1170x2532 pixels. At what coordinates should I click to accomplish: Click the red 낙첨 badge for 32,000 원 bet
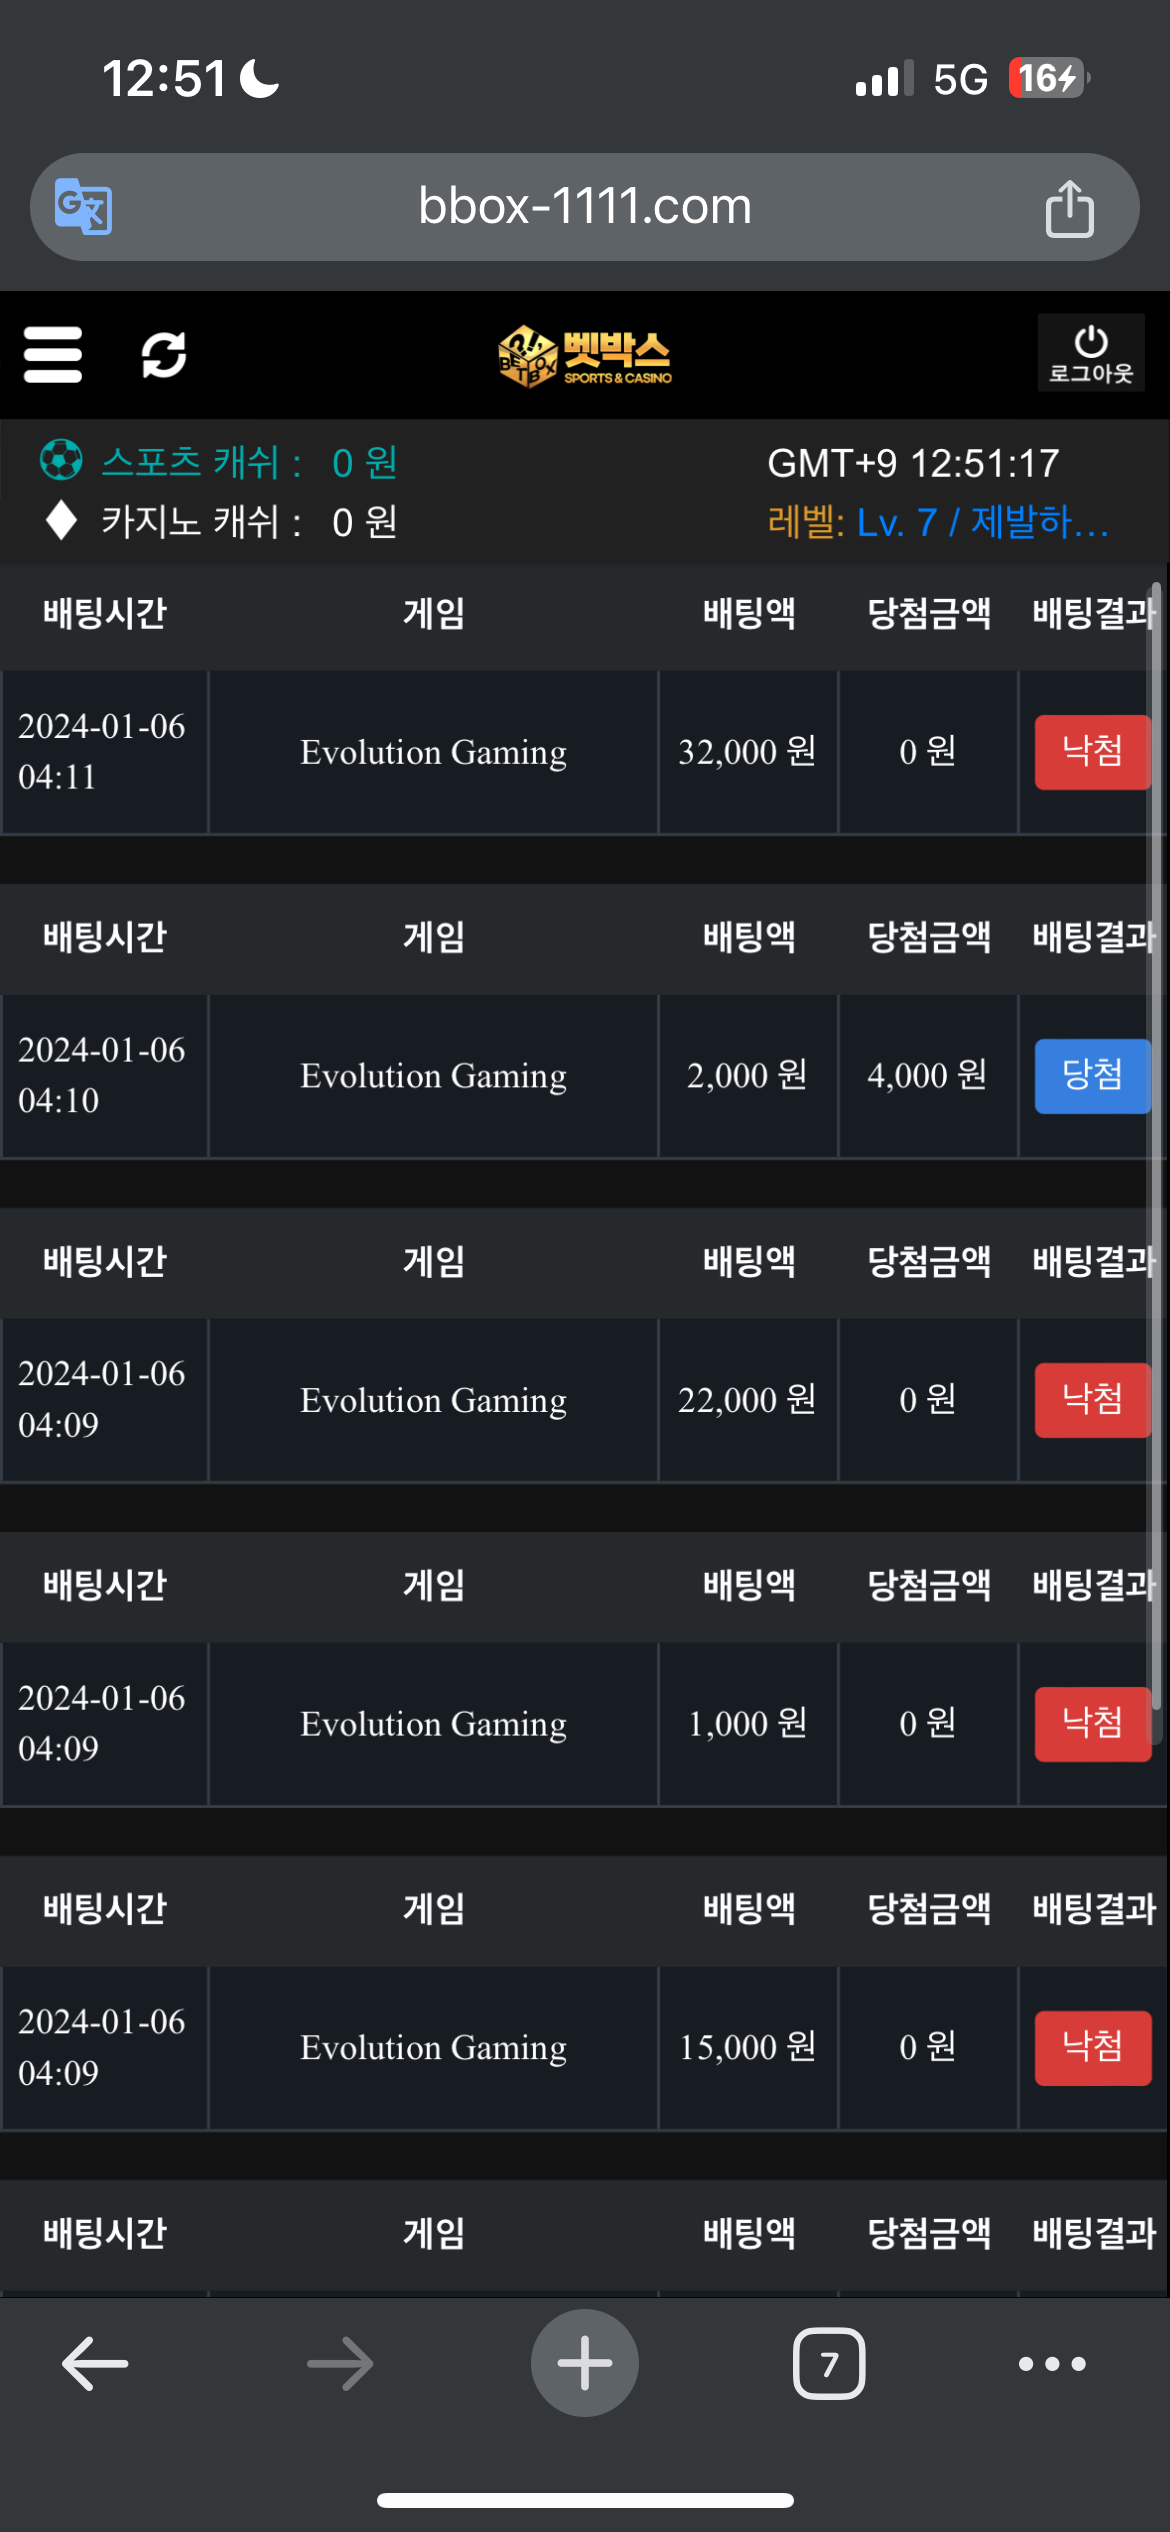(1092, 752)
